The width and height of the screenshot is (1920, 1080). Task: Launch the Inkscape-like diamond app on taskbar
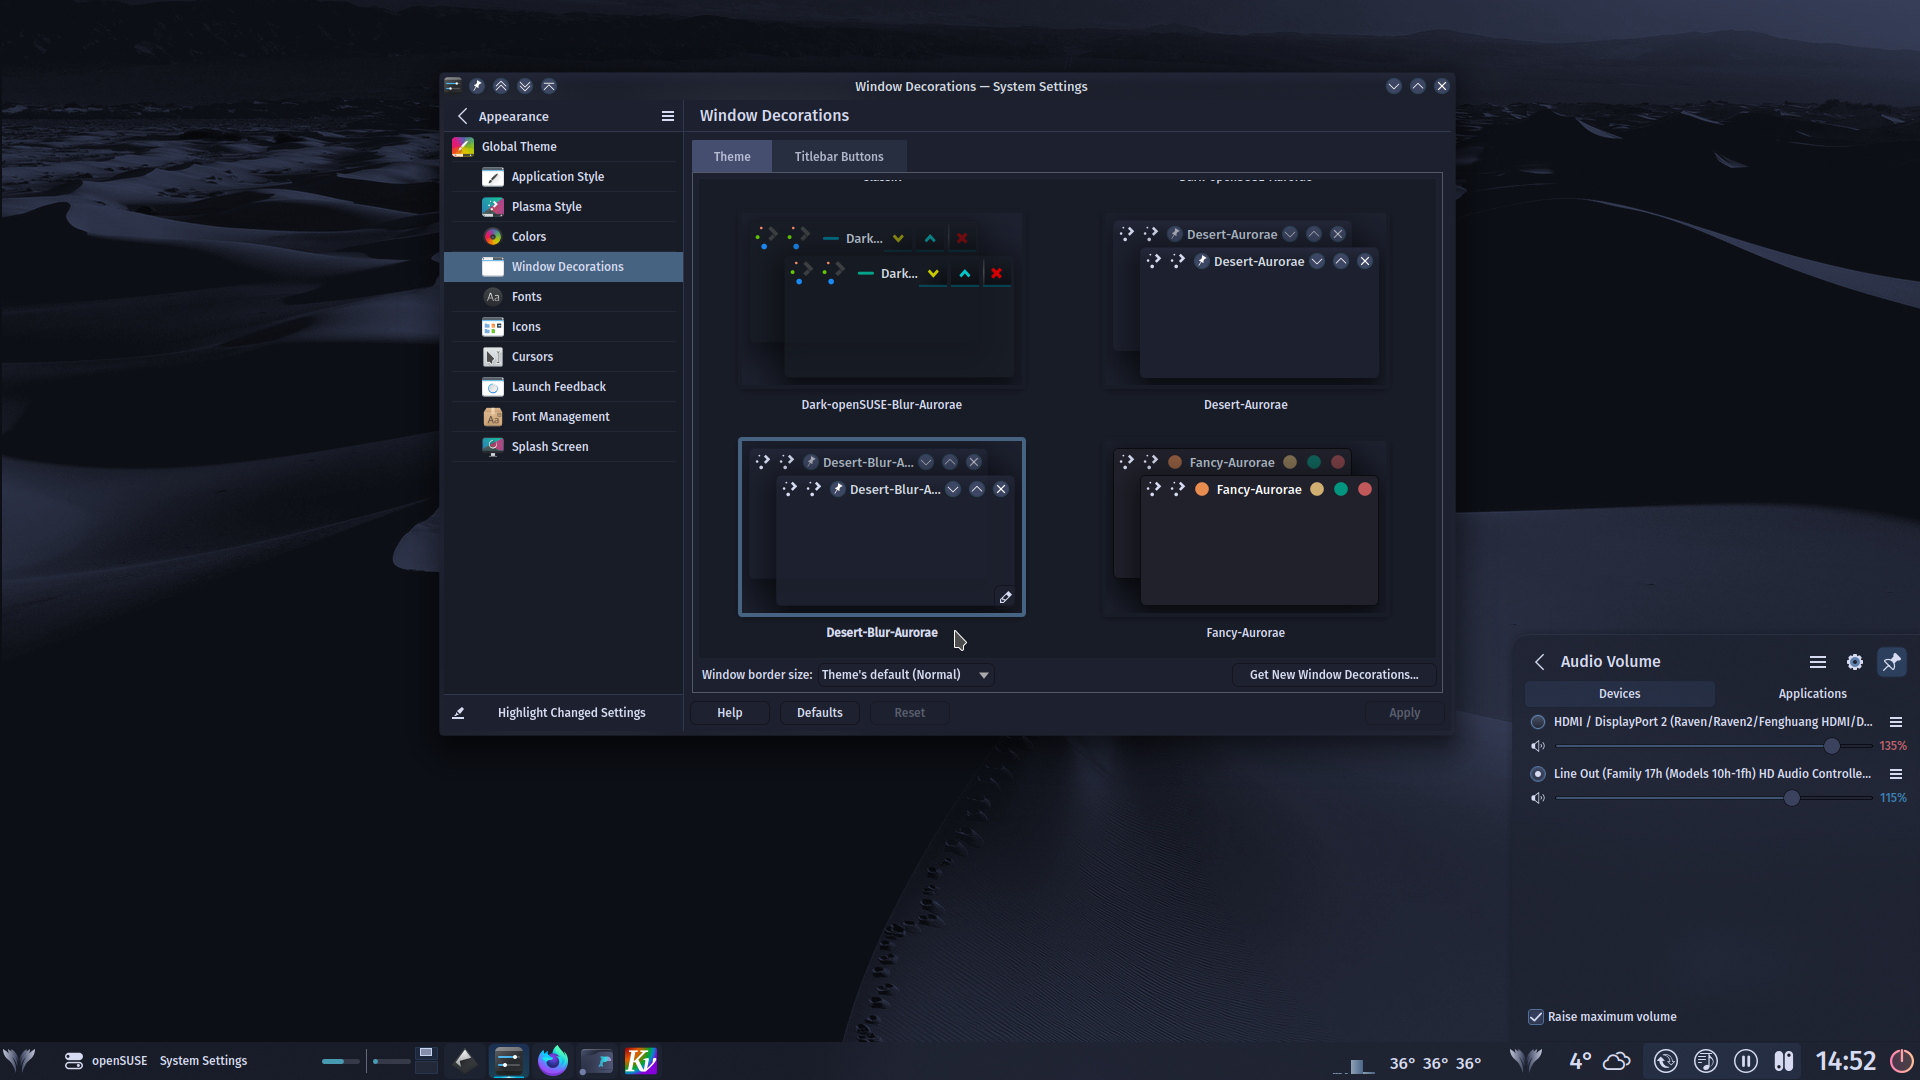pos(464,1060)
